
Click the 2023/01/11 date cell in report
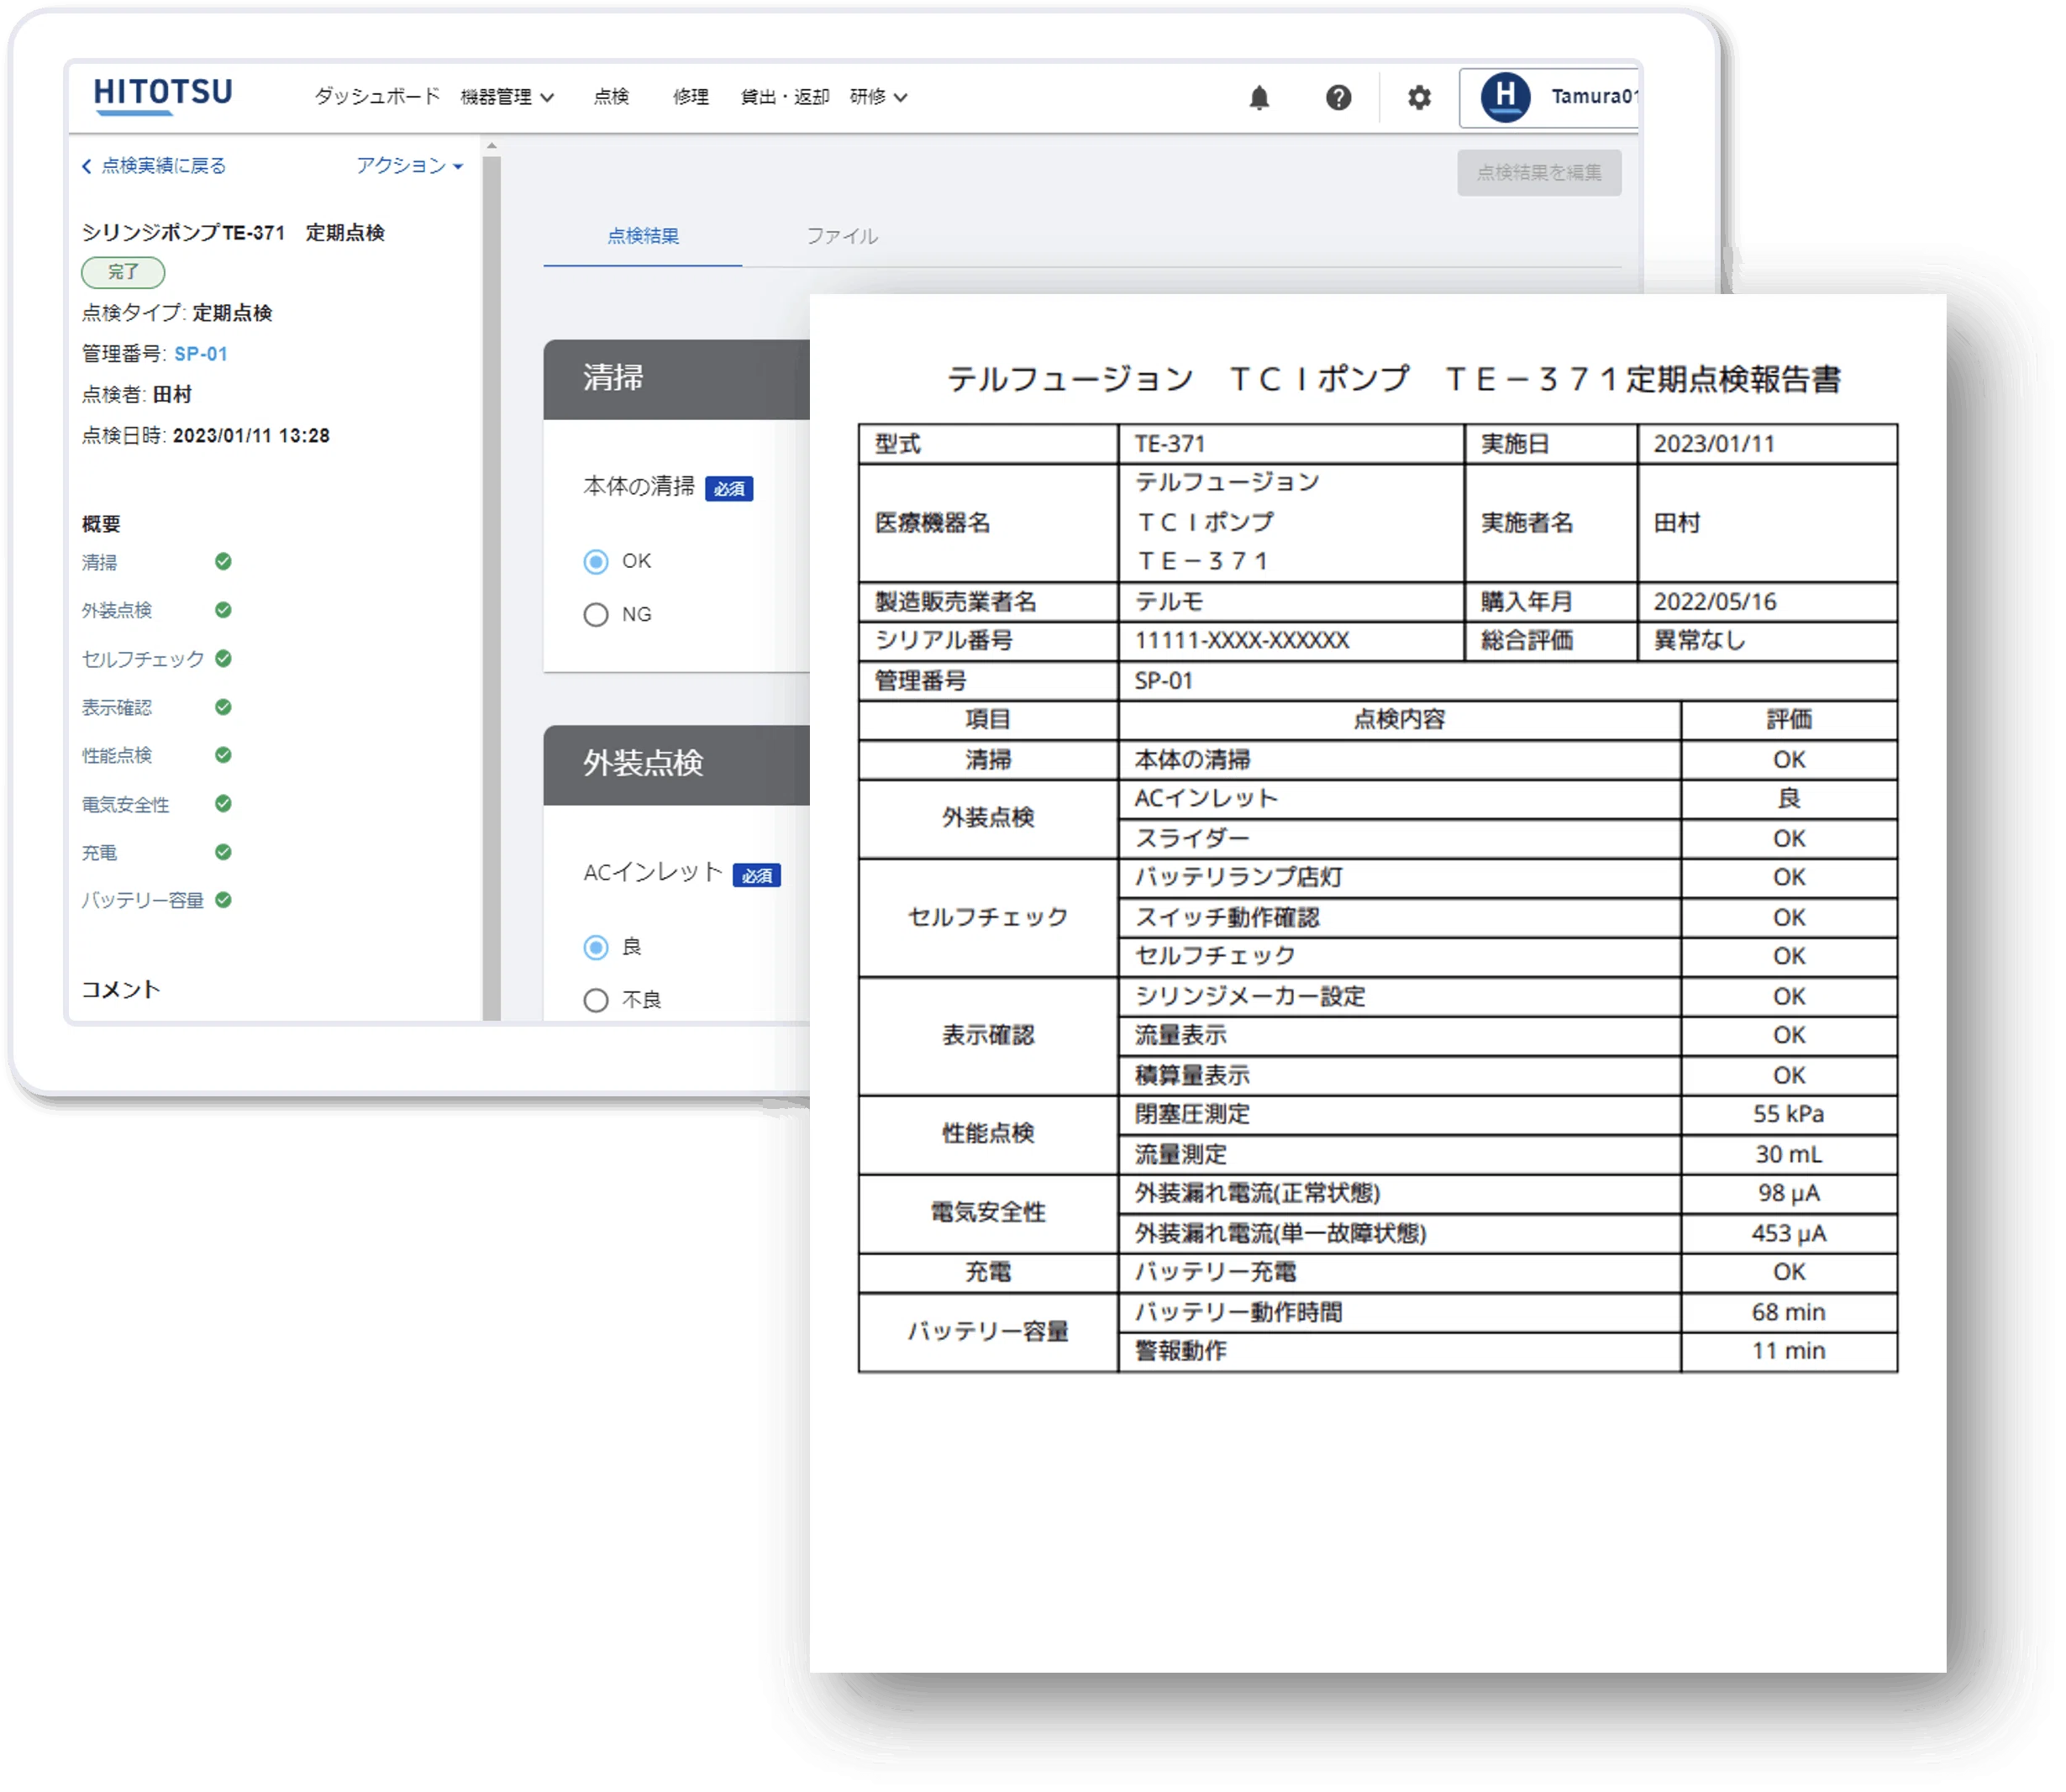pyautogui.click(x=1766, y=443)
